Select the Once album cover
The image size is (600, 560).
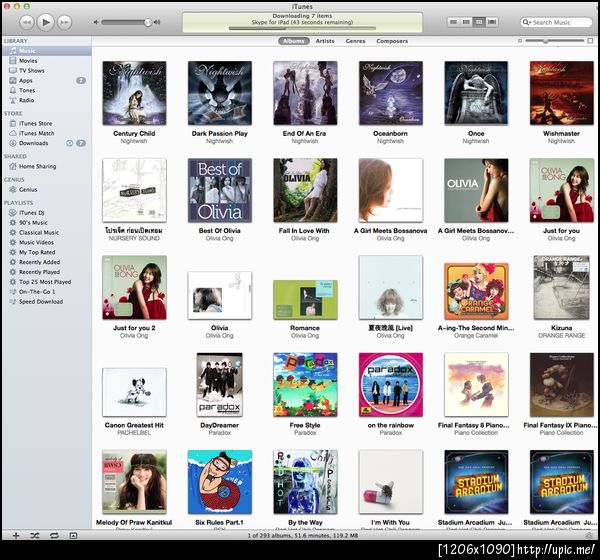click(476, 93)
